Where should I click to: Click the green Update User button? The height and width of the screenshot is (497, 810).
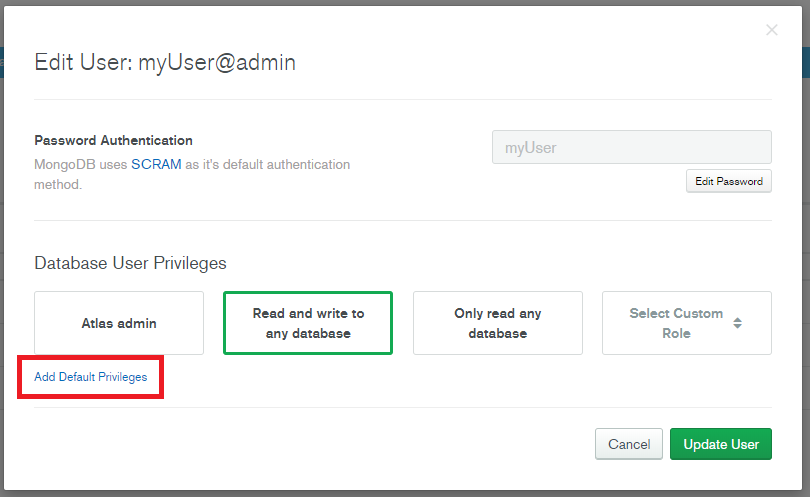point(720,444)
